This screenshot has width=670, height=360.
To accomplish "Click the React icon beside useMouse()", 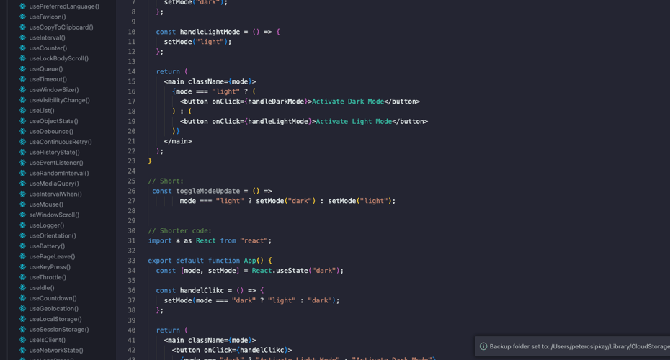I will coord(23,204).
